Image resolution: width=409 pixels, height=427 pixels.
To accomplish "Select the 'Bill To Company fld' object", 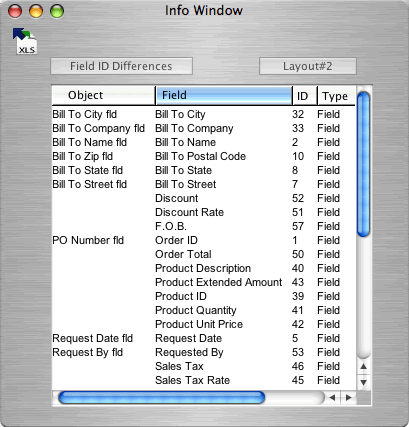I will [x=99, y=128].
